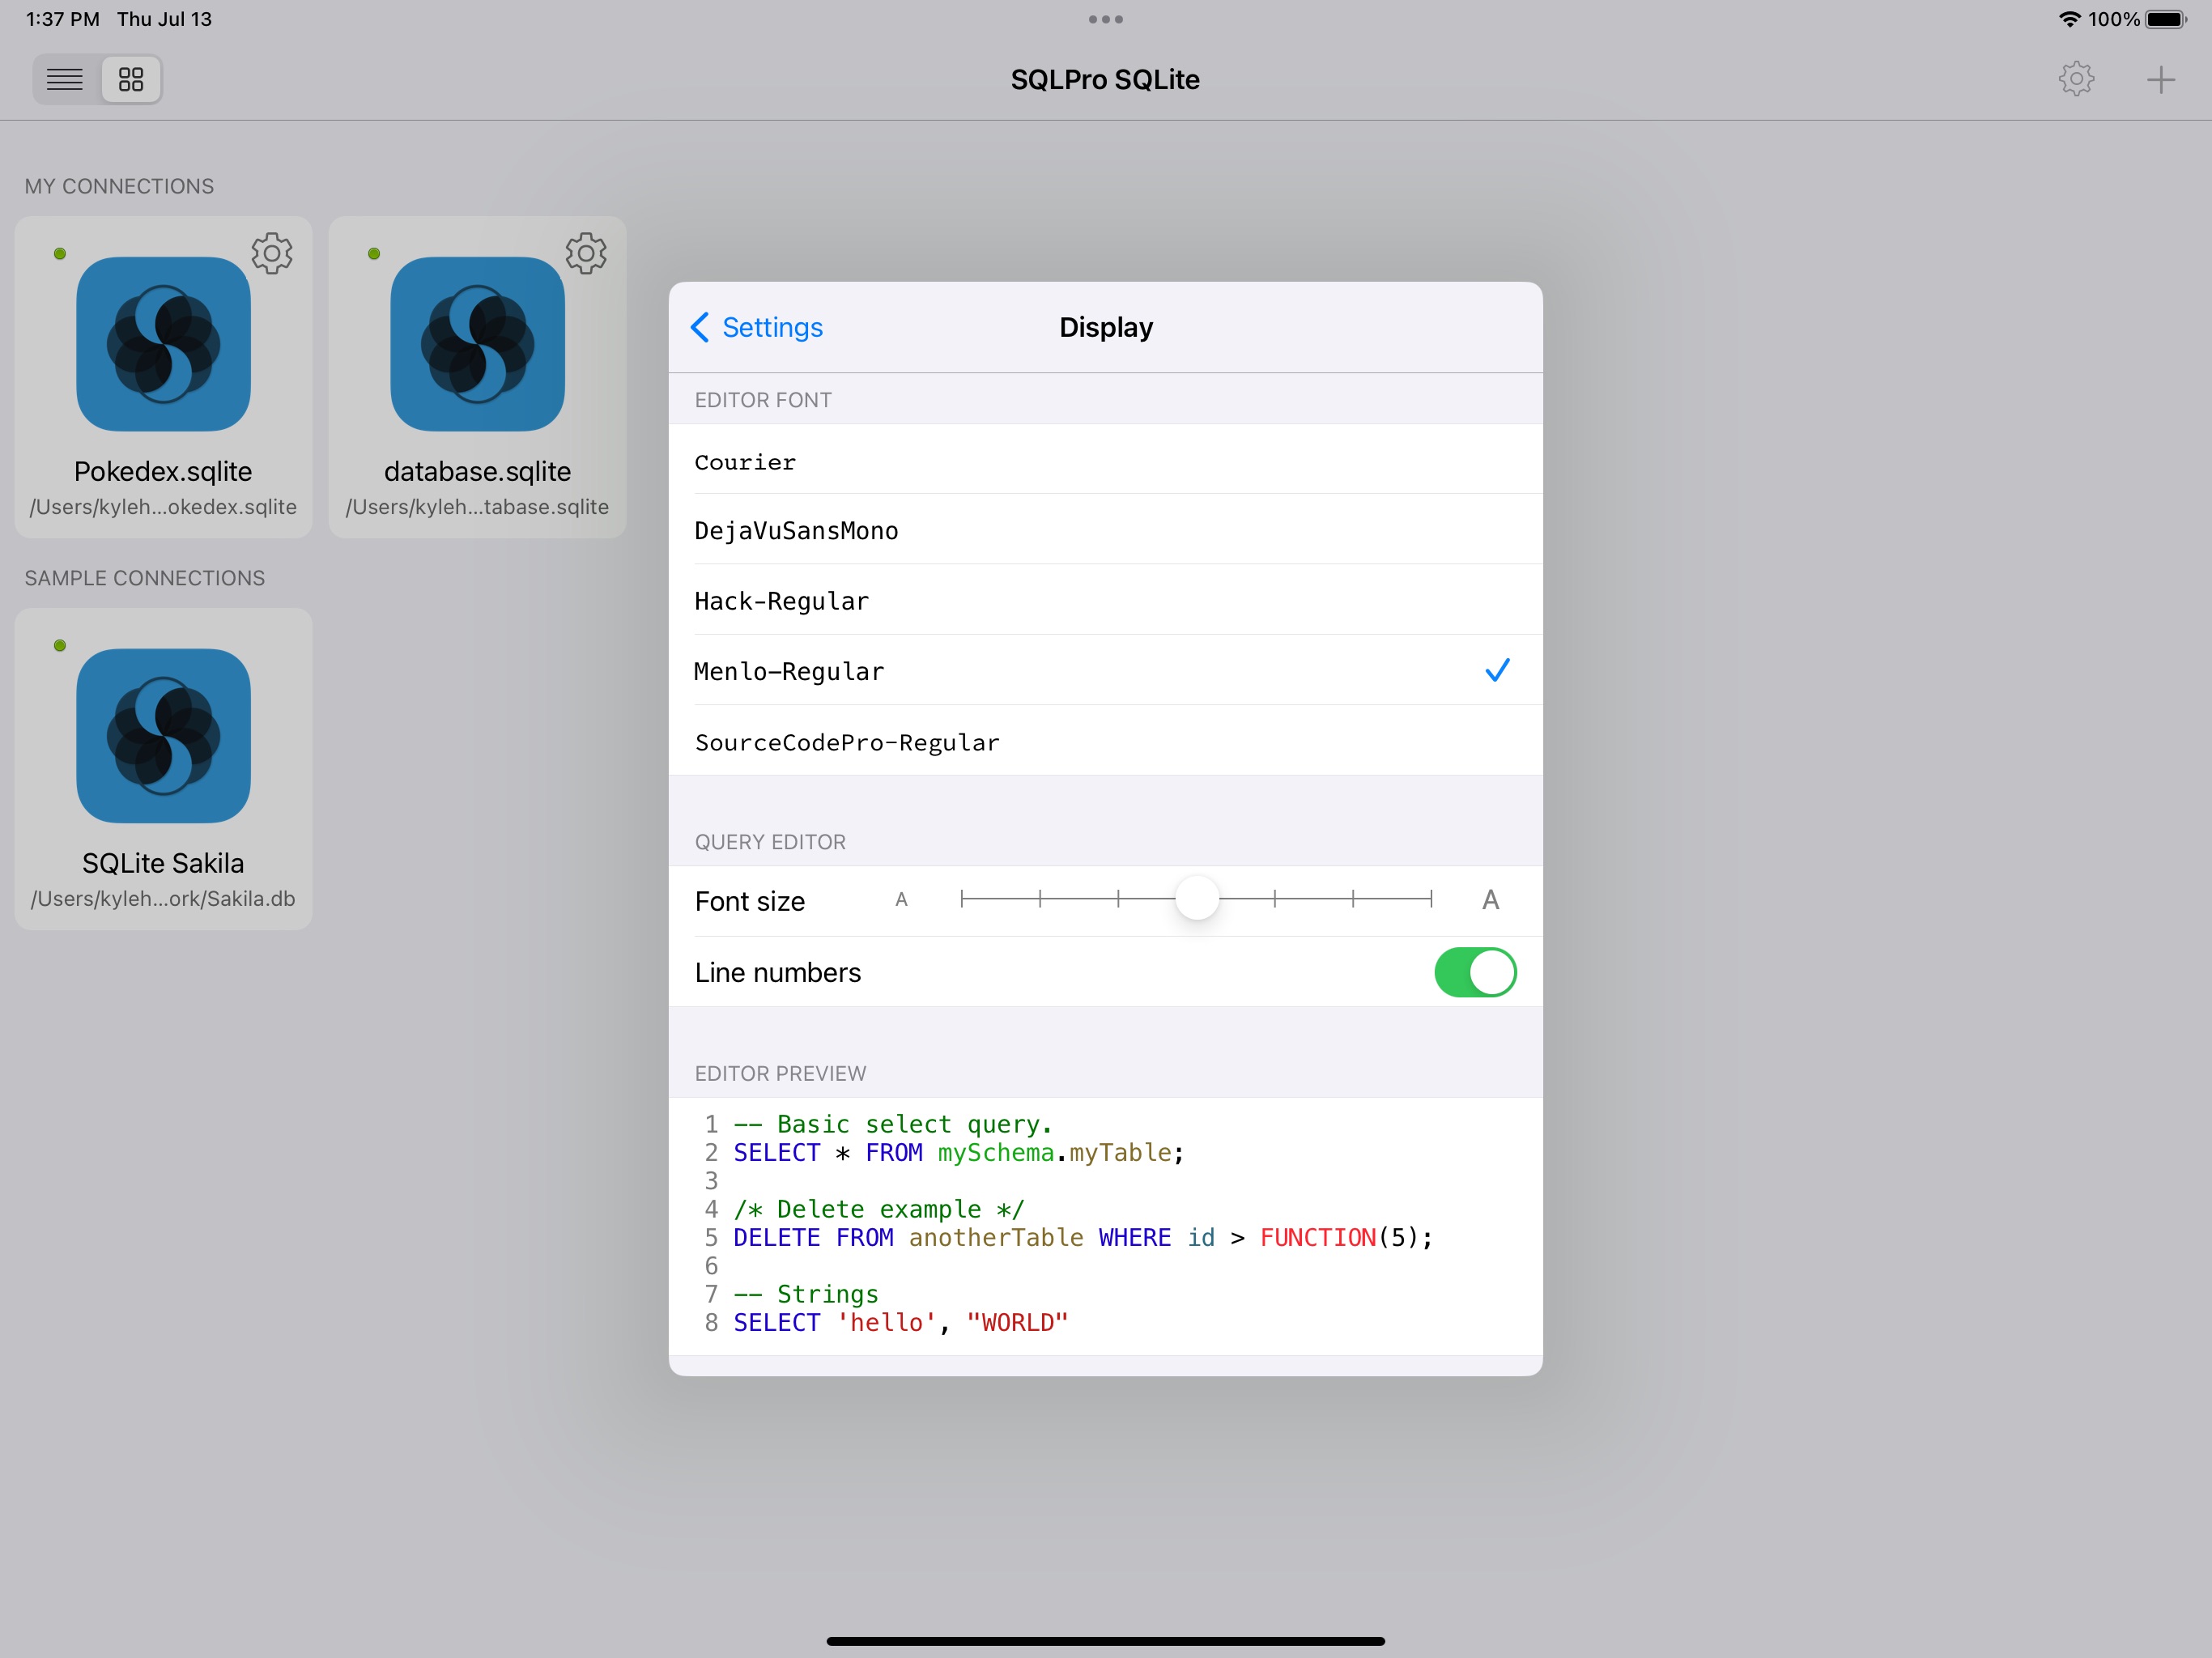Select Courier editor font

(1105, 460)
